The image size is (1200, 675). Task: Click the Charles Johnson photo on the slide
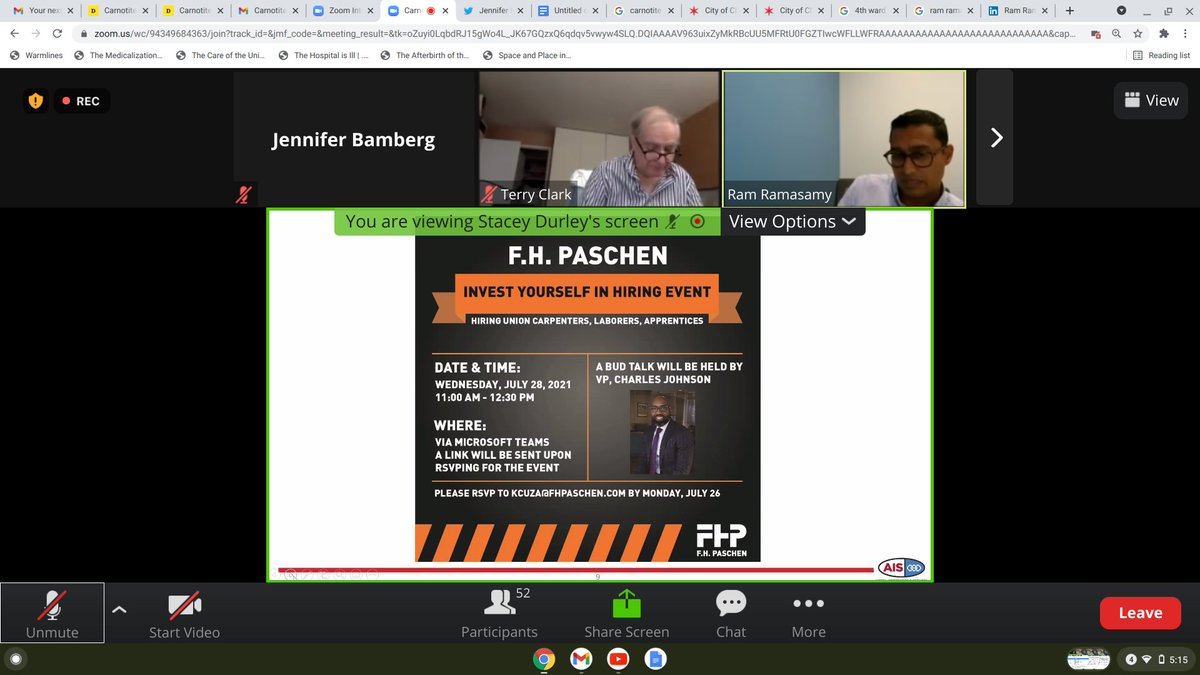(x=662, y=433)
